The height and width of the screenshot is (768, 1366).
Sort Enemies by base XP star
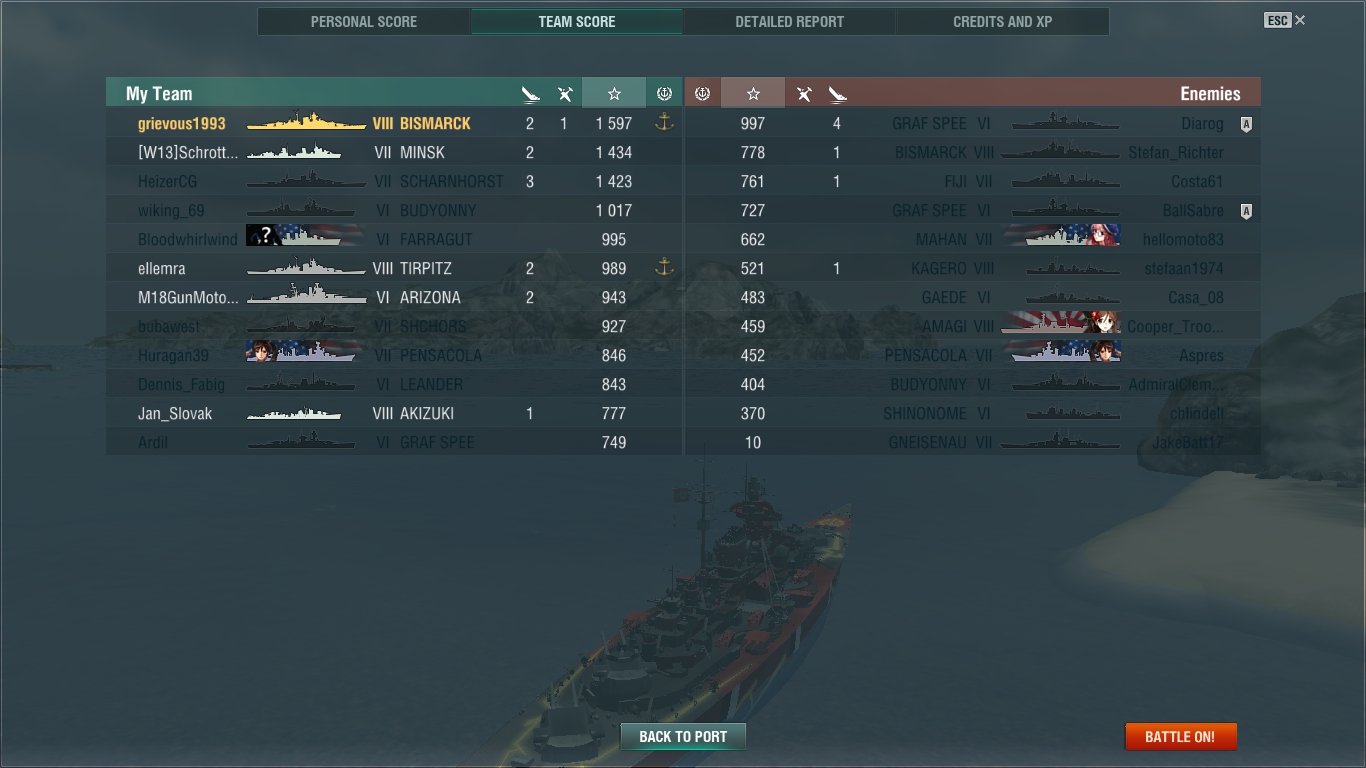click(753, 93)
